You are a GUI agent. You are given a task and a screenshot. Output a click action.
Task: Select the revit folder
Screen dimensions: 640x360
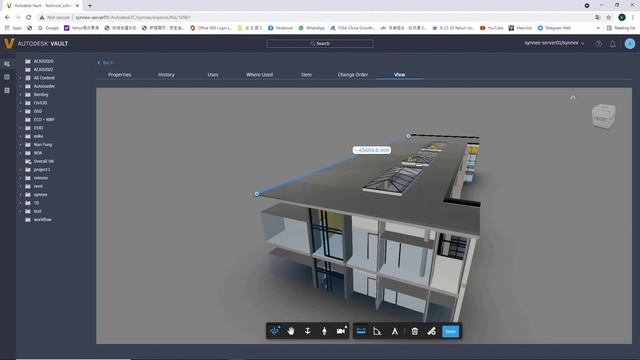pos(38,186)
